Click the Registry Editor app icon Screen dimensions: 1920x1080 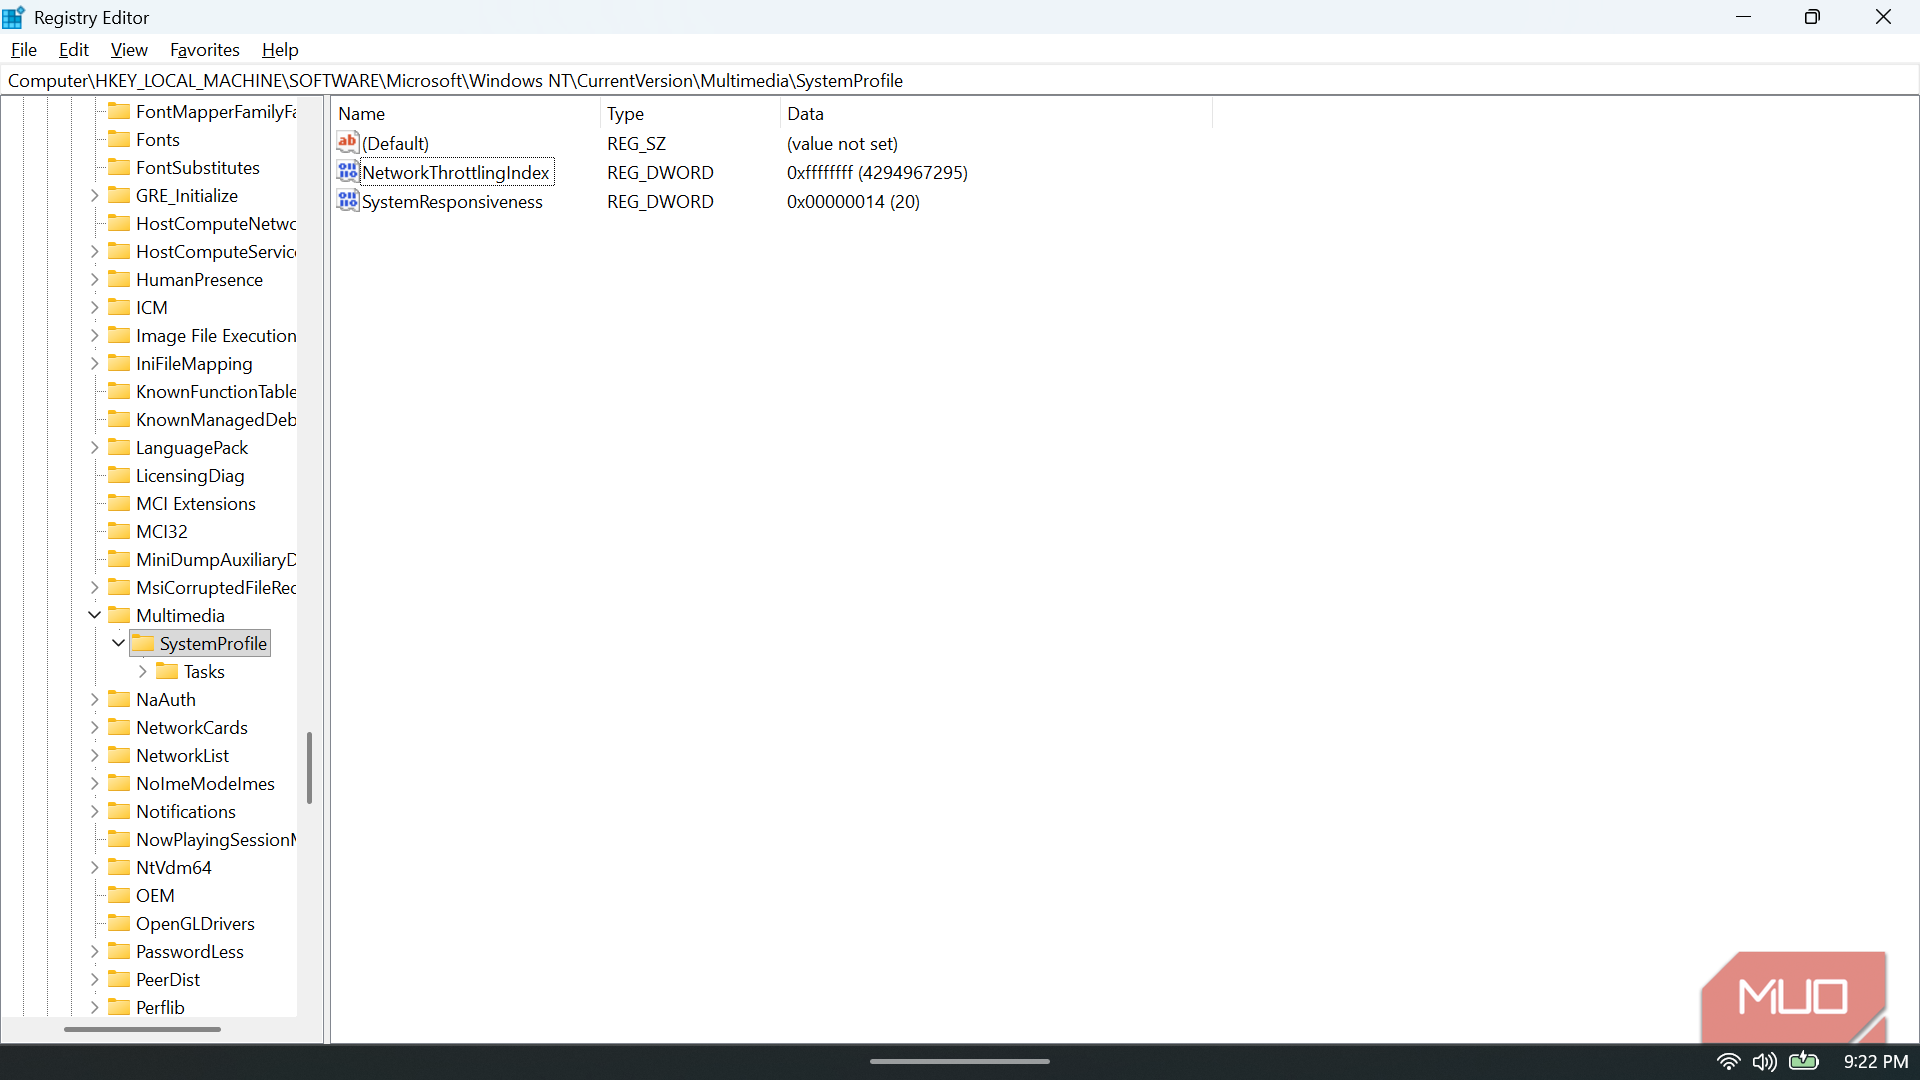[x=14, y=17]
